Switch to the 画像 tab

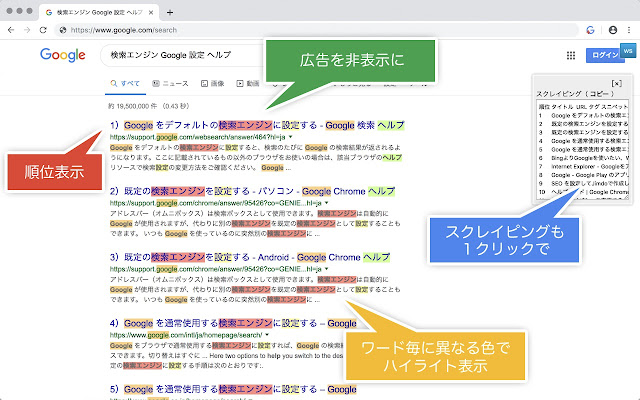click(x=213, y=83)
